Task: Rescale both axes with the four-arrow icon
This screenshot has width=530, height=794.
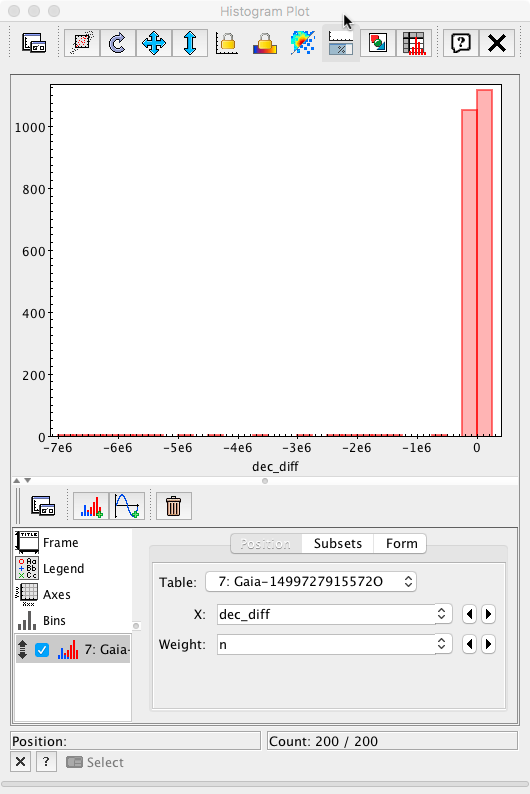Action: click(154, 43)
